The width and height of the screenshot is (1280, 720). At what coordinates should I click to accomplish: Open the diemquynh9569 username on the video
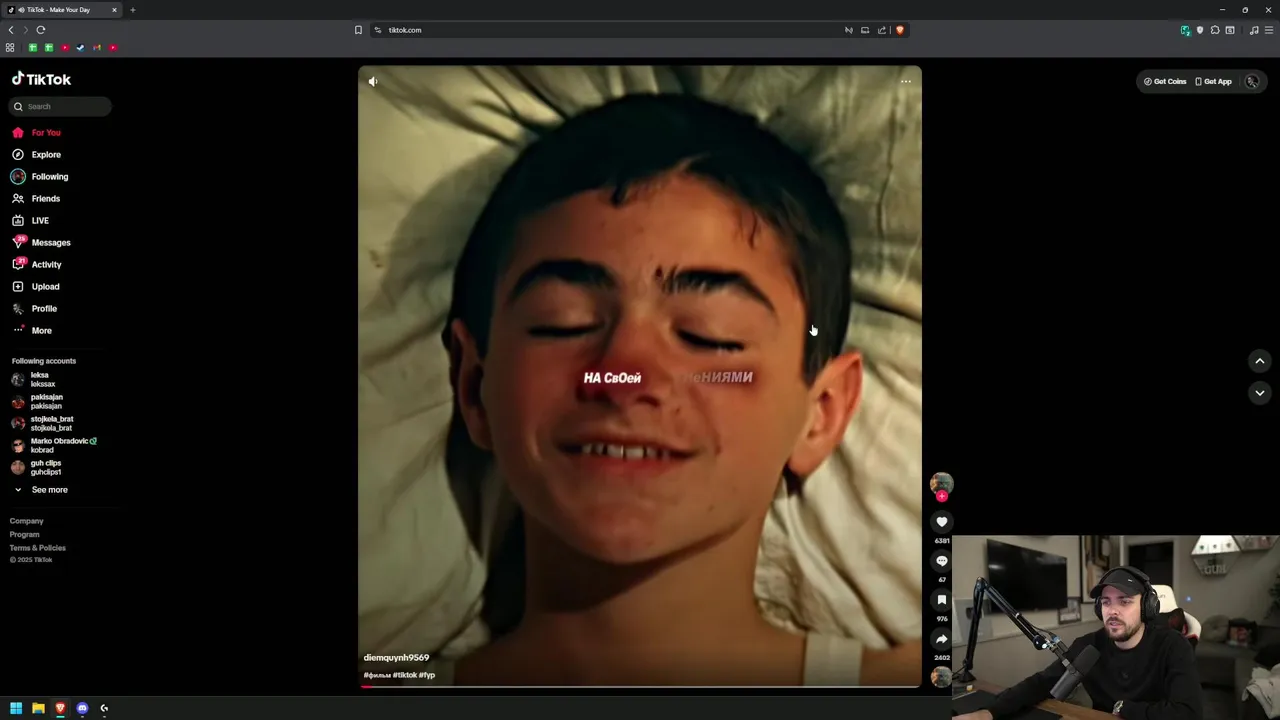click(x=396, y=657)
